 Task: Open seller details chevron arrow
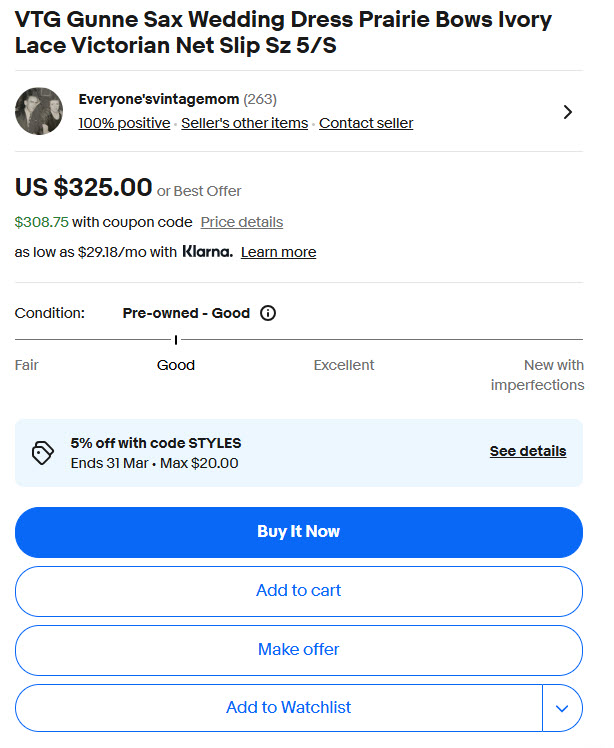tap(568, 112)
